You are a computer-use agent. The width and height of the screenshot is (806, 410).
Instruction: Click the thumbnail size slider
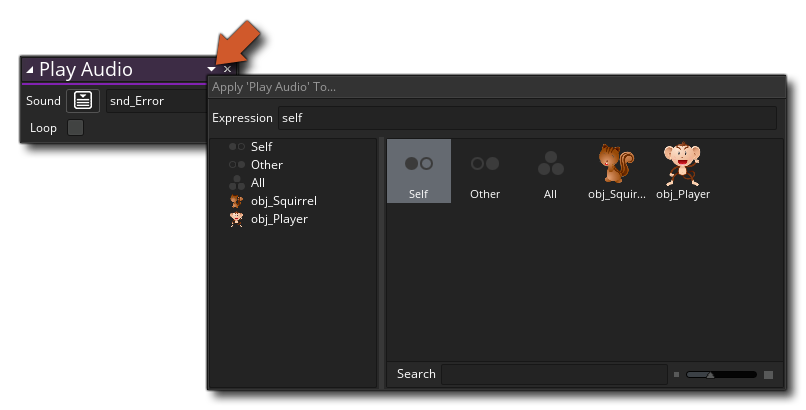[x=720, y=374]
